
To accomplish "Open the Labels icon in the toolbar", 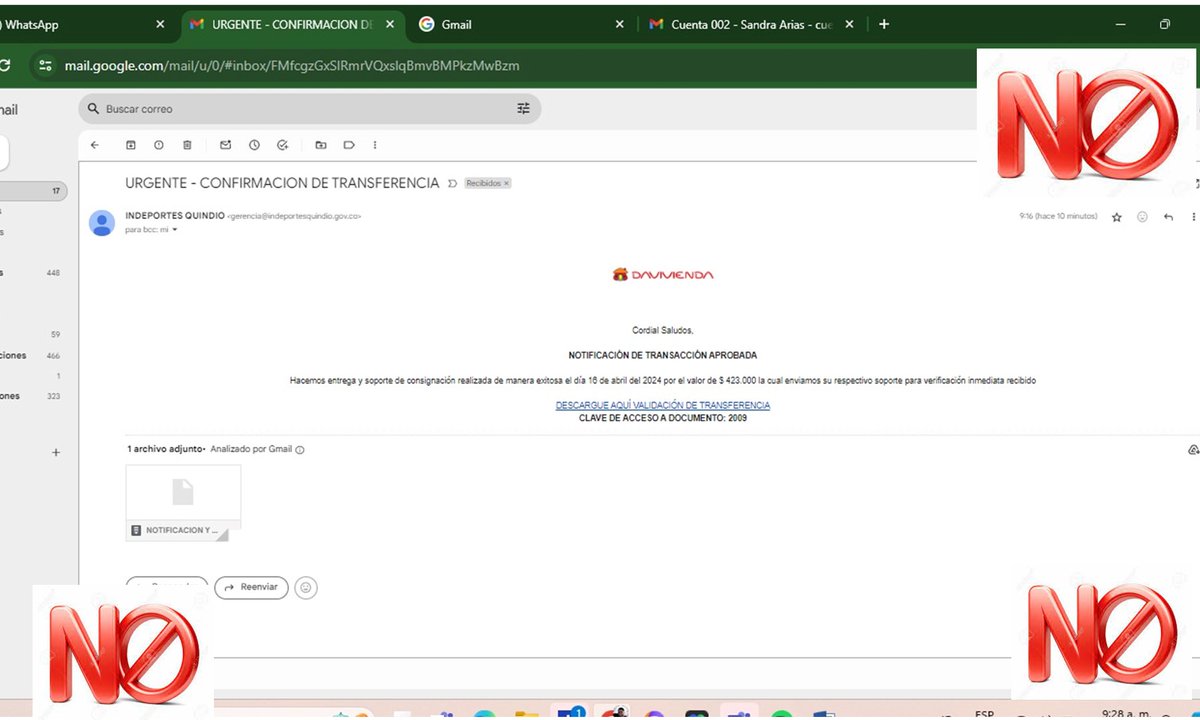I will click(x=349, y=145).
